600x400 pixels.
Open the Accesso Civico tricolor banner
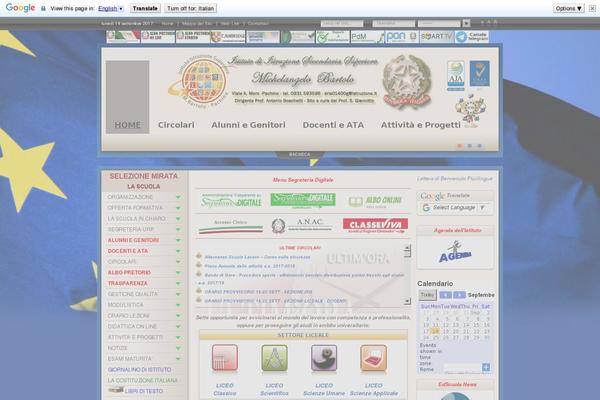(231, 226)
